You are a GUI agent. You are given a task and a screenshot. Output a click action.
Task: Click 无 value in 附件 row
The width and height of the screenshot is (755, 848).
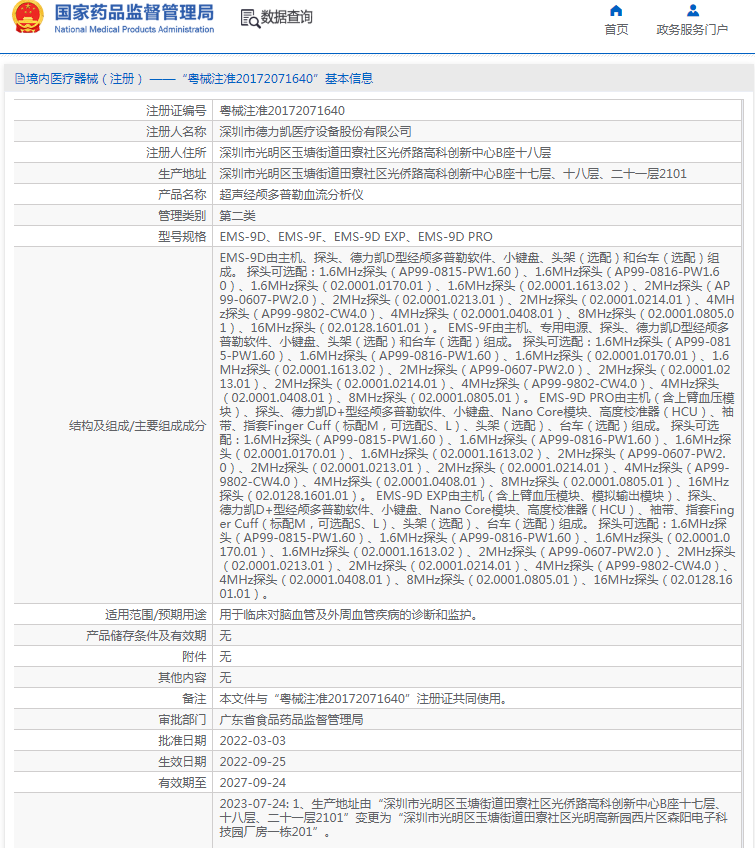(225, 657)
